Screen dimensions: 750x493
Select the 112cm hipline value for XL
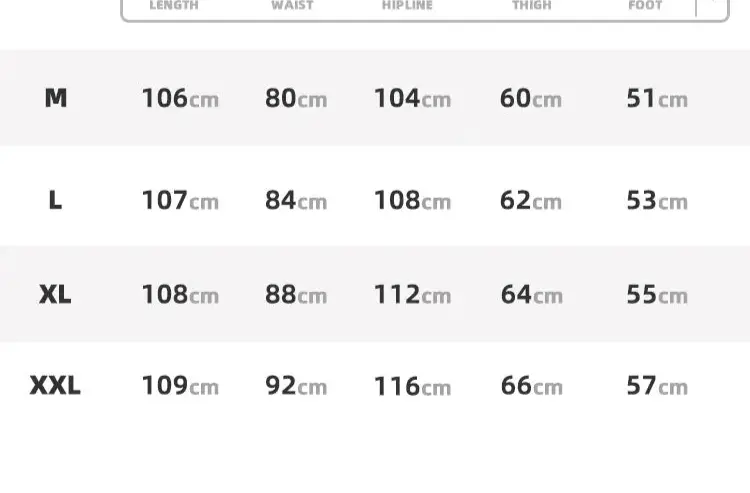point(412,295)
